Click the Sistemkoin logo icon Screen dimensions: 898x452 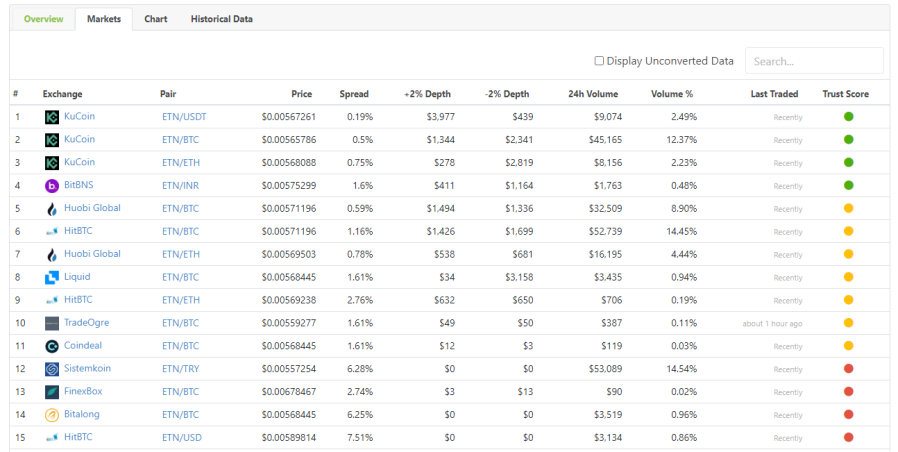52,369
